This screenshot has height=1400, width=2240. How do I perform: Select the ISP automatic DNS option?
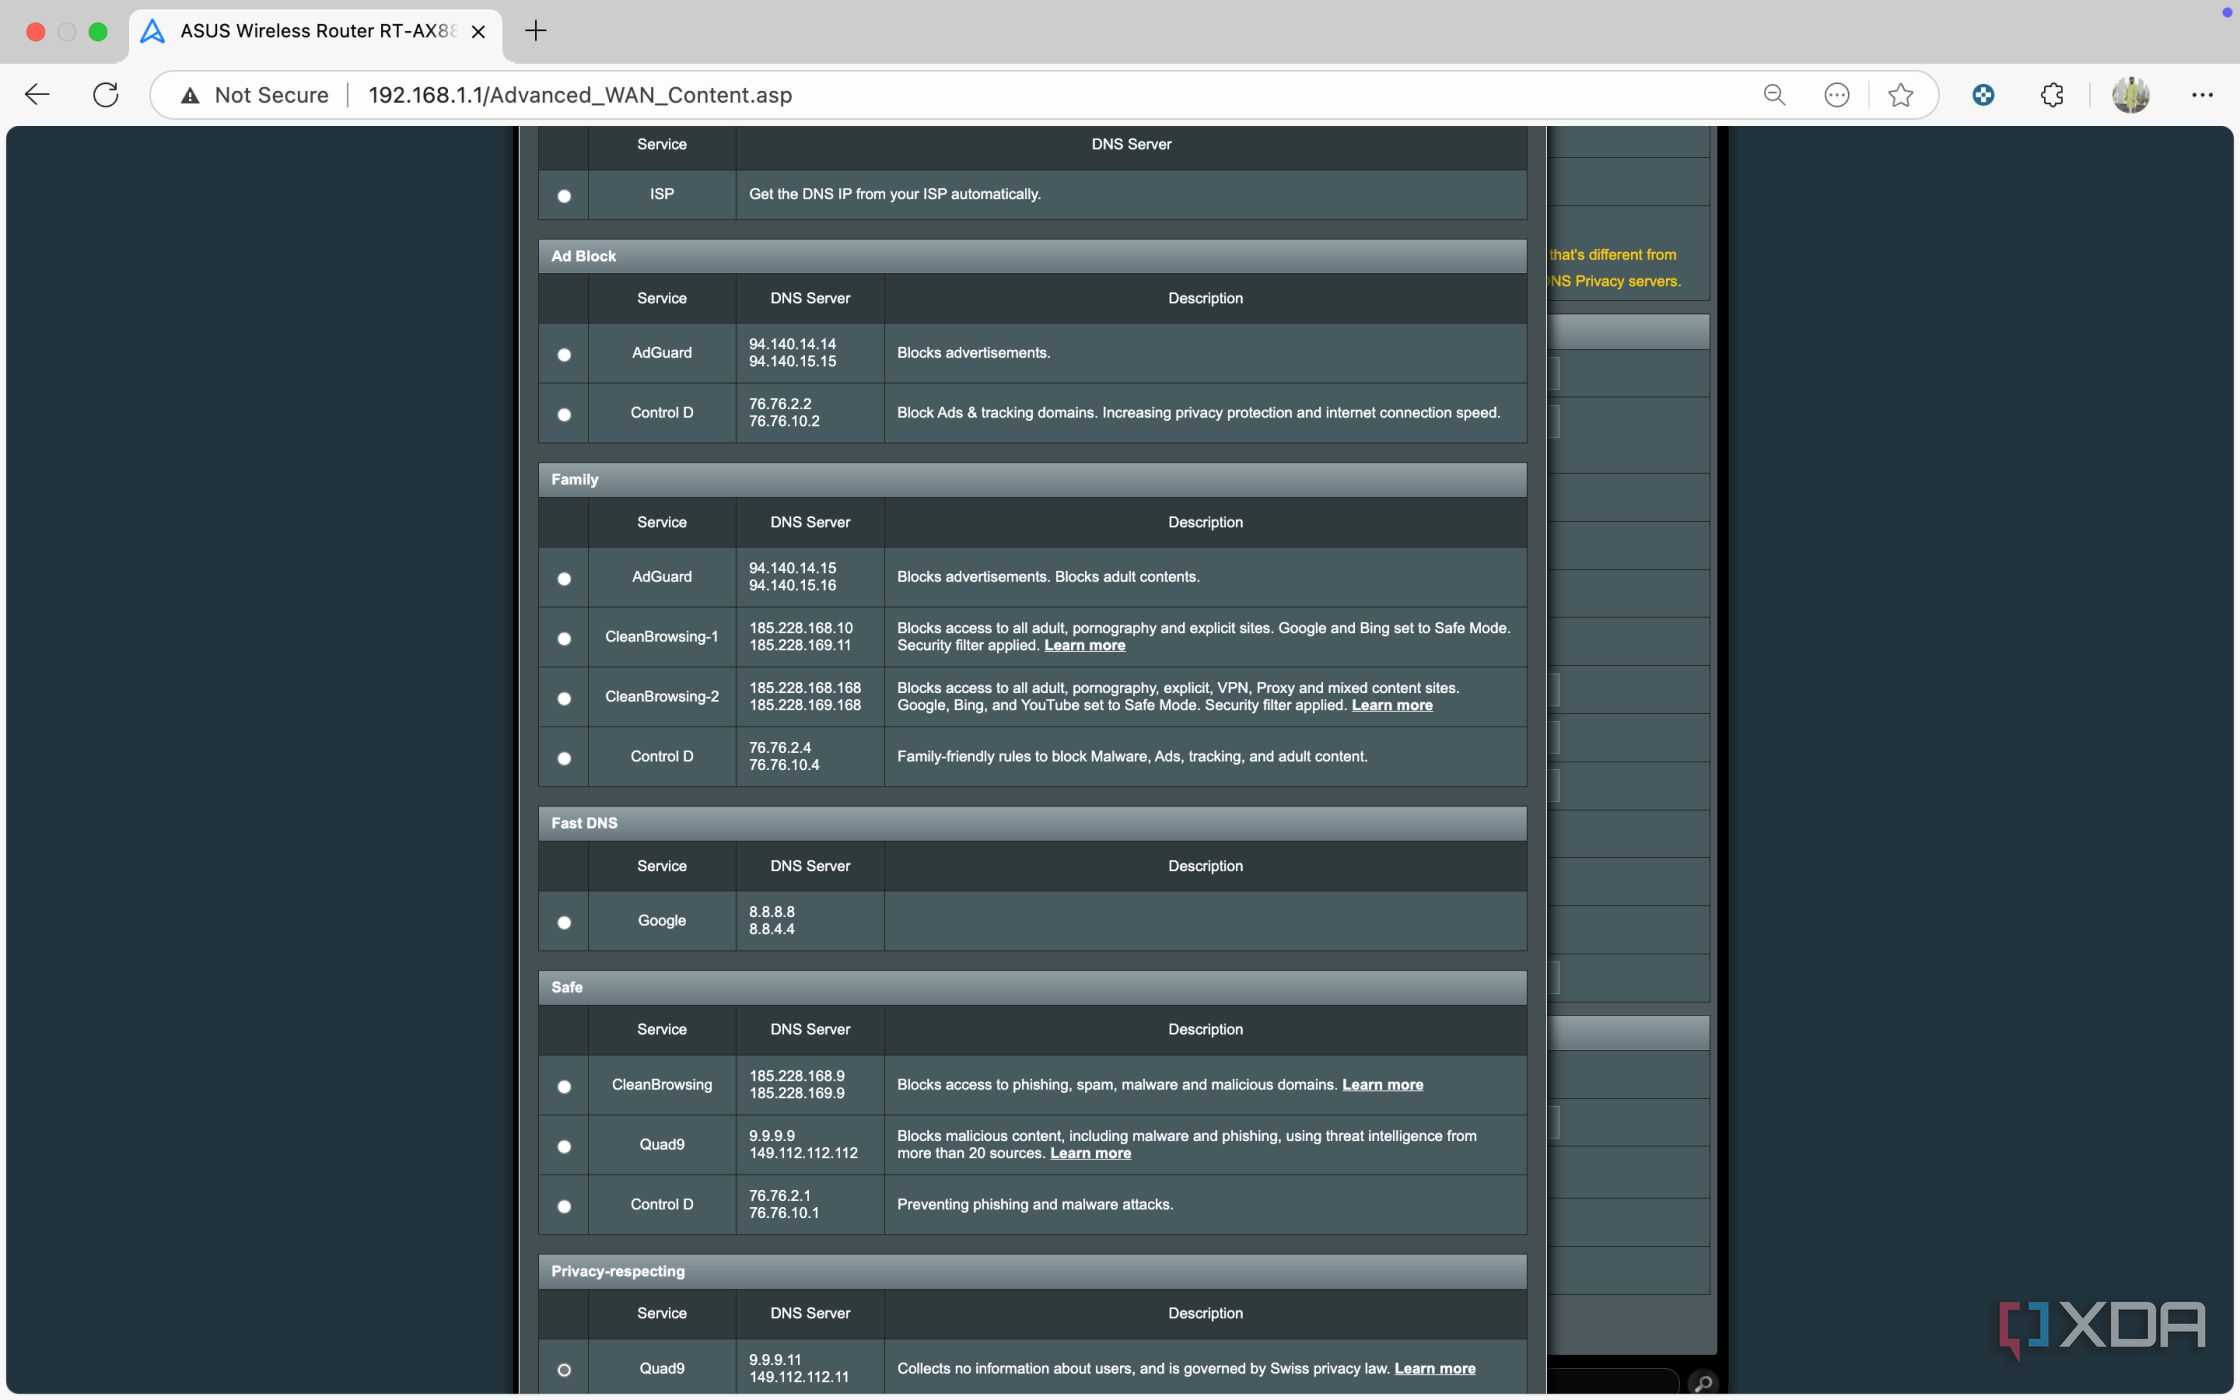point(564,196)
